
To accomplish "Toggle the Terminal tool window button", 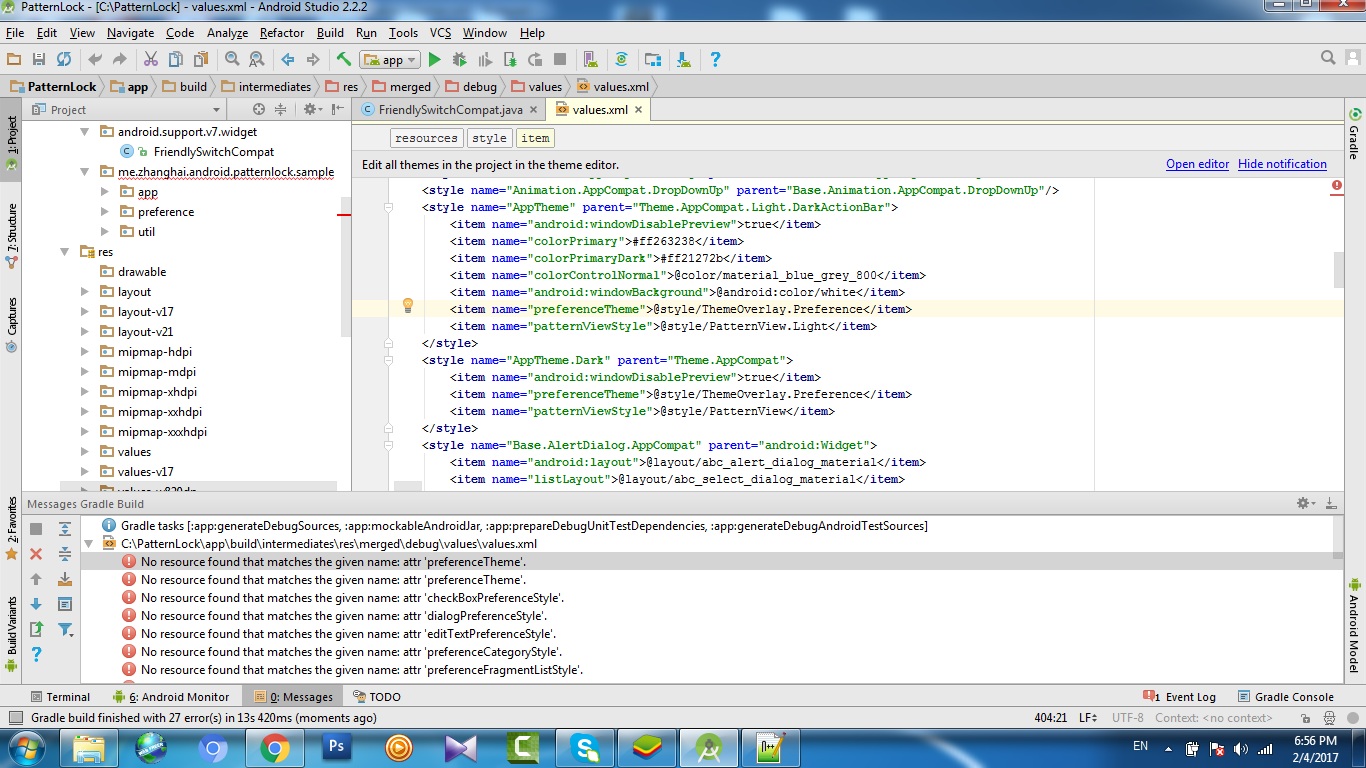I will [59, 697].
